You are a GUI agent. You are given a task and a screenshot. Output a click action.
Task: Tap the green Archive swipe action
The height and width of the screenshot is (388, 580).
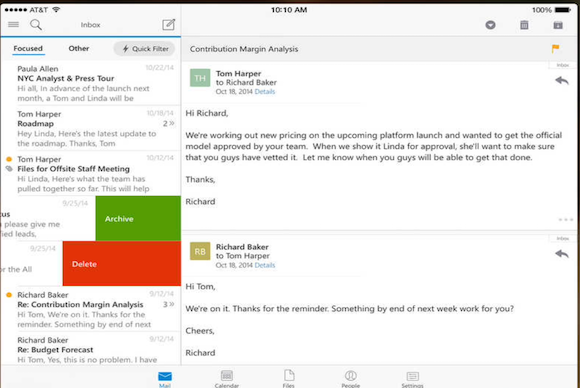tap(138, 219)
